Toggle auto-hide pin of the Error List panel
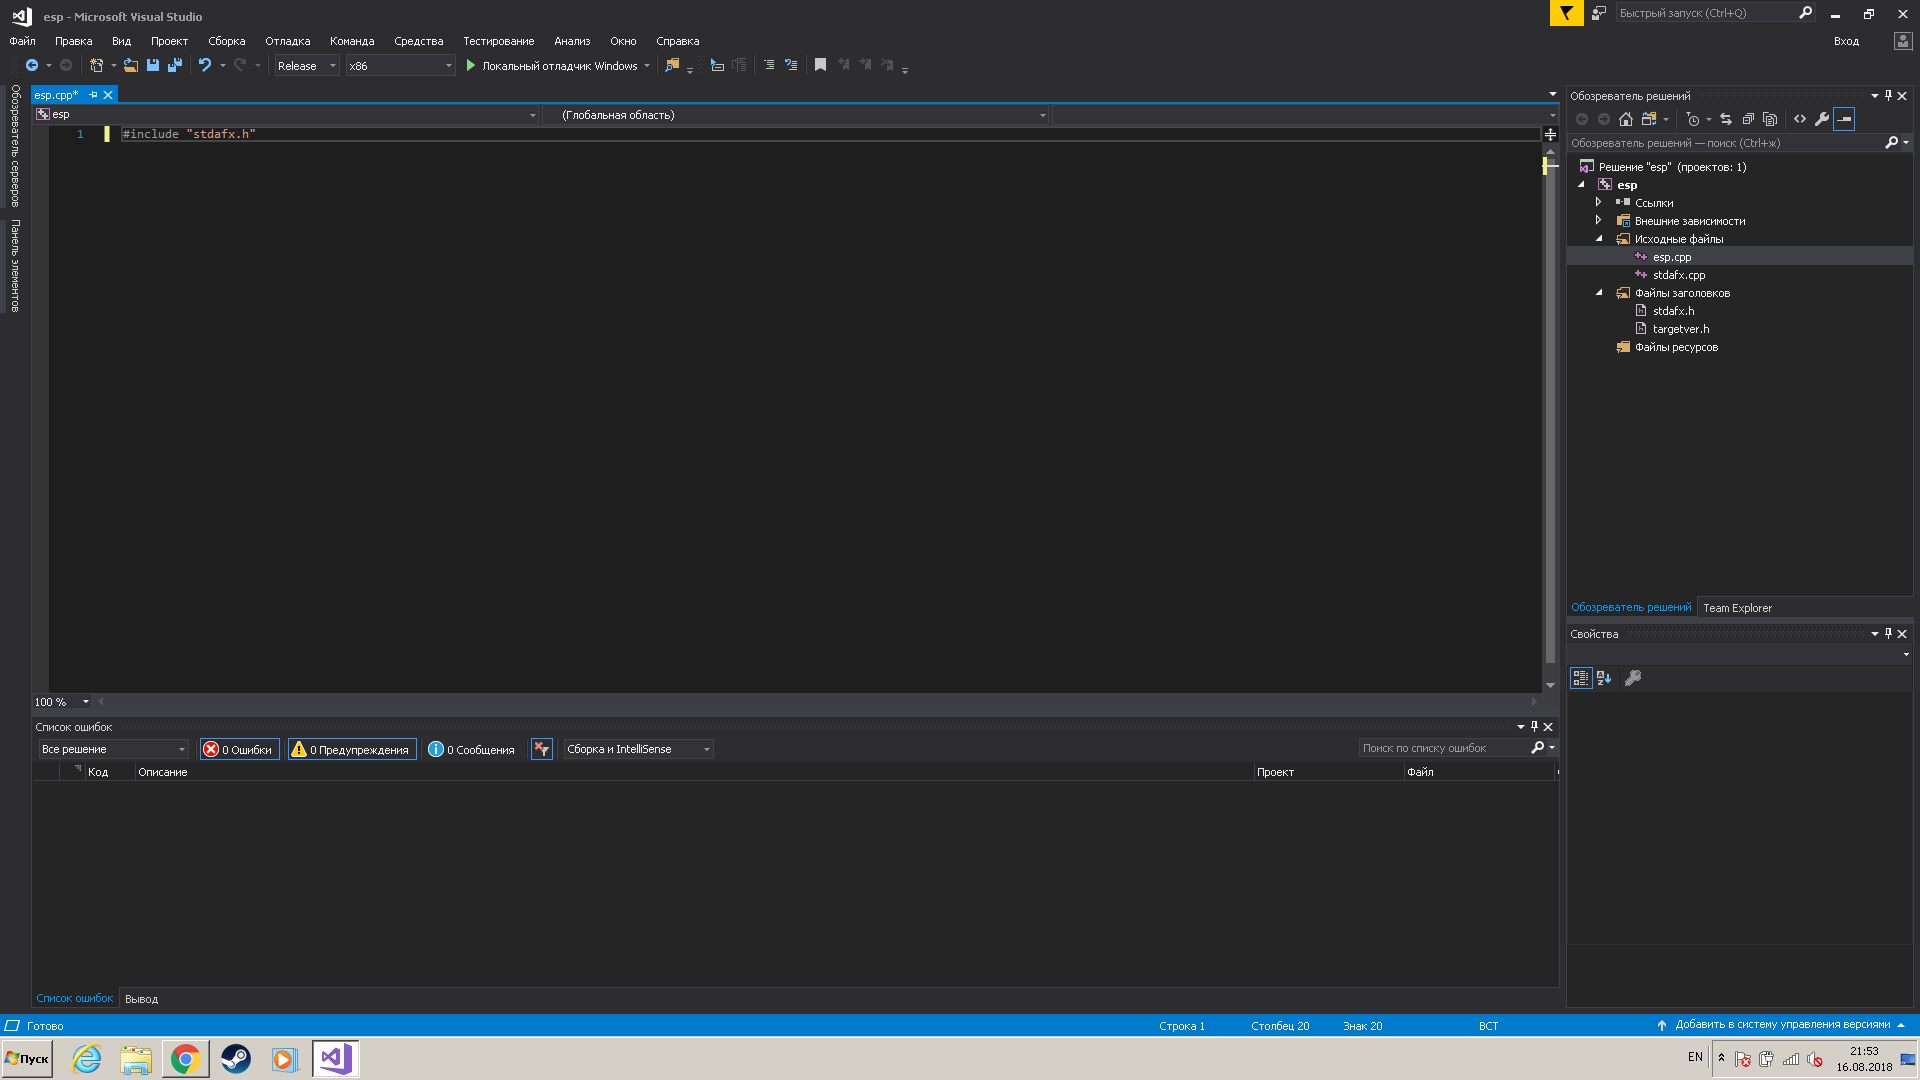 pos(1534,727)
